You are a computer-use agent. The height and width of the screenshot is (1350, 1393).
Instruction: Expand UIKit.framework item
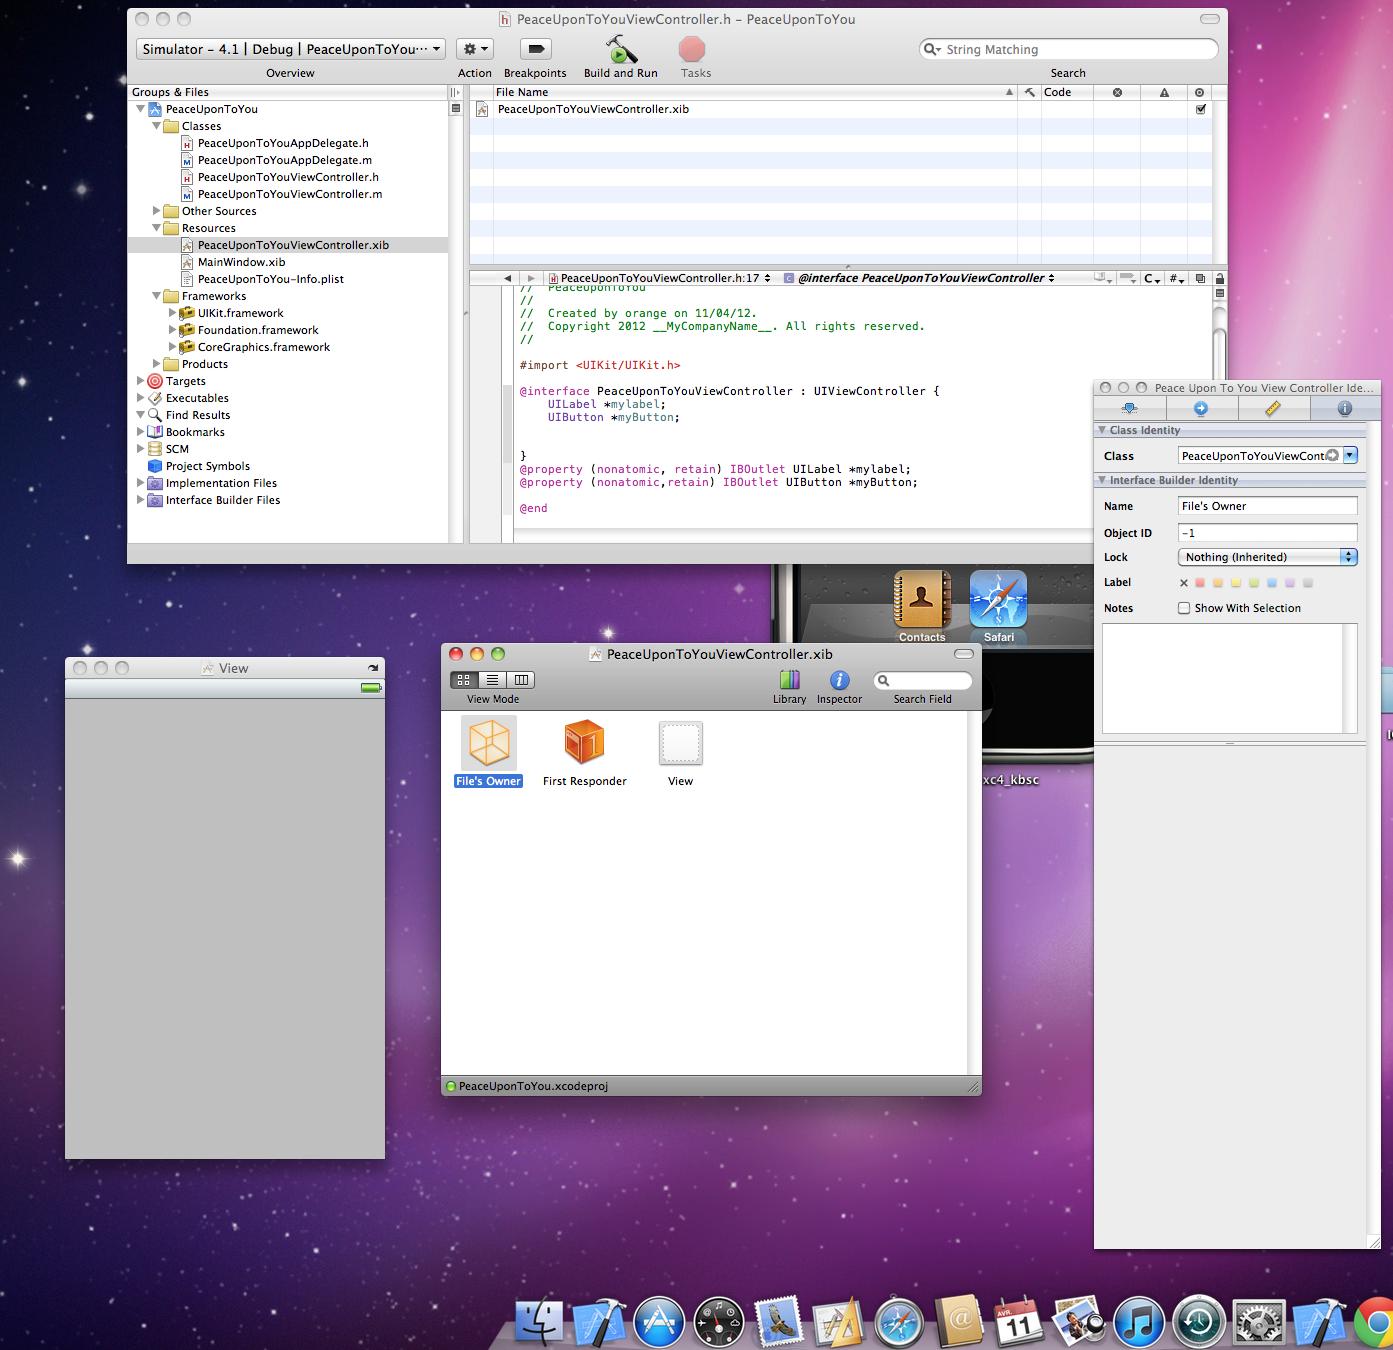tap(173, 313)
